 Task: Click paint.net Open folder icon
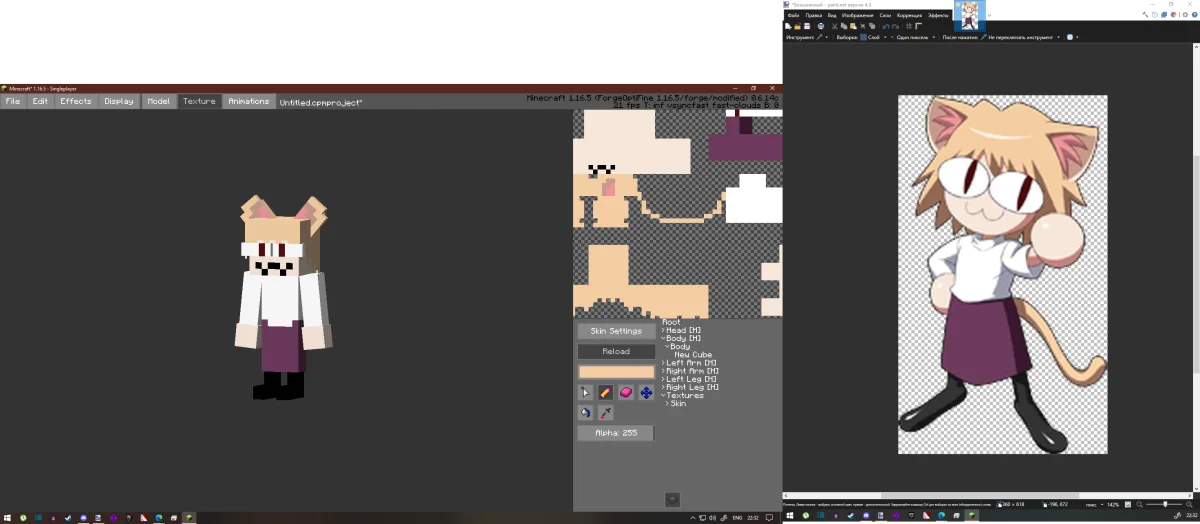[x=797, y=26]
